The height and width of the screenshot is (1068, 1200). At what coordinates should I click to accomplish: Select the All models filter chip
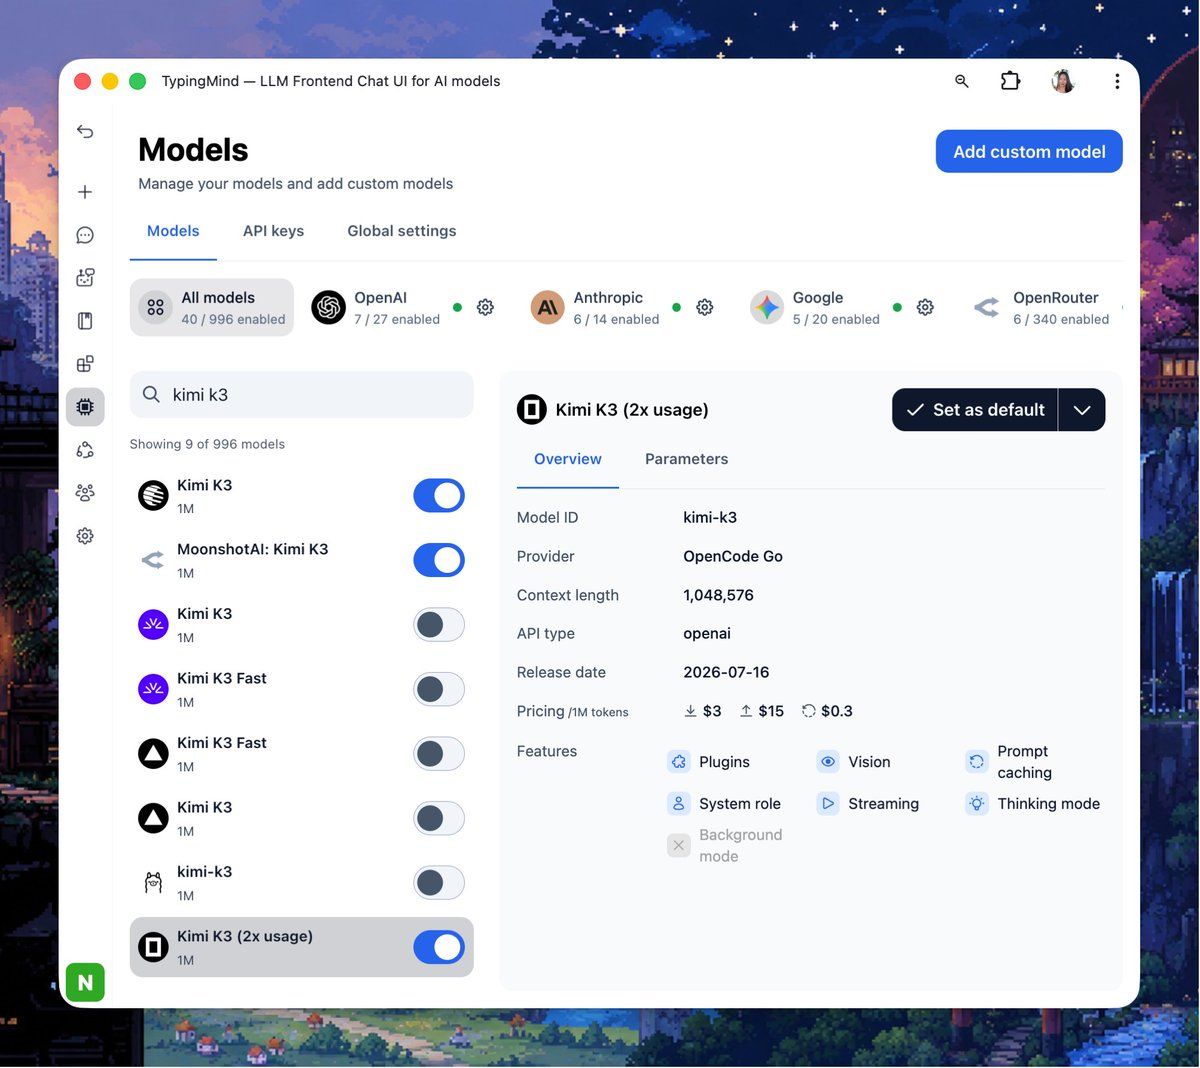click(212, 307)
